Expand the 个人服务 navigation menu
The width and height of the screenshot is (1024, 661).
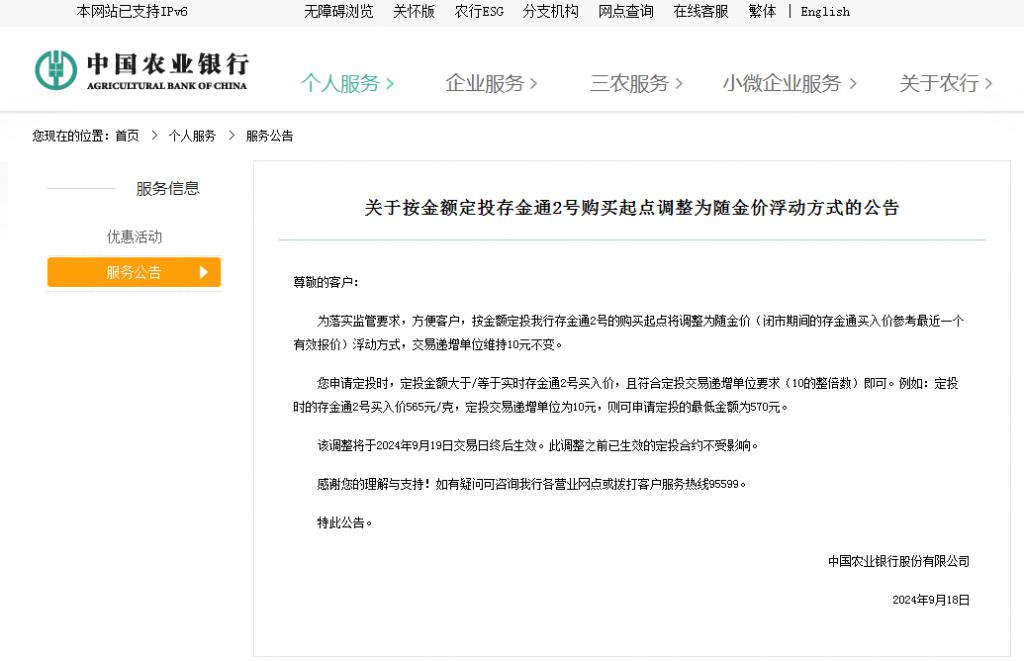click(347, 84)
